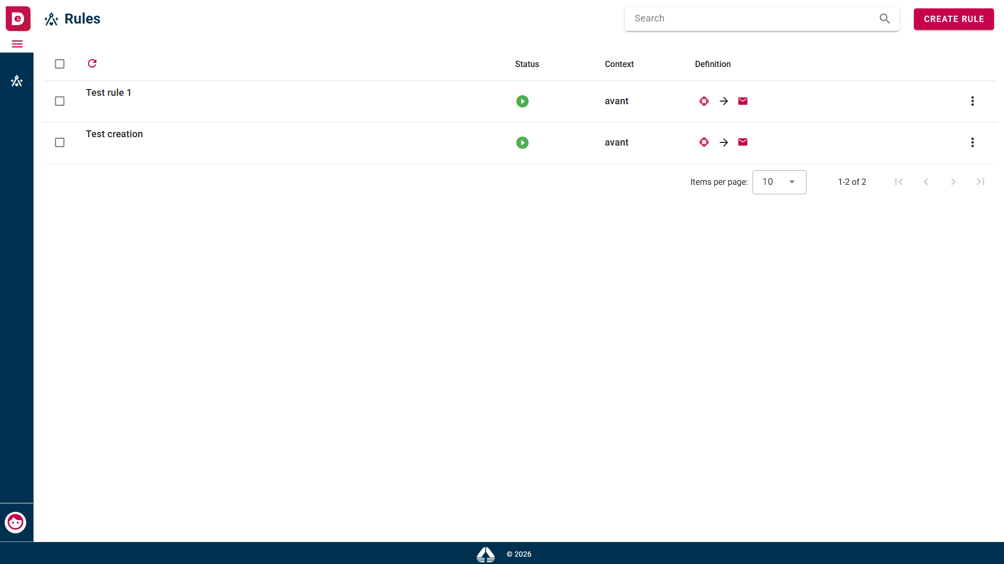Open the three-dot menu for Test creation
Viewport: 1004px width, 564px height.
[x=972, y=143]
